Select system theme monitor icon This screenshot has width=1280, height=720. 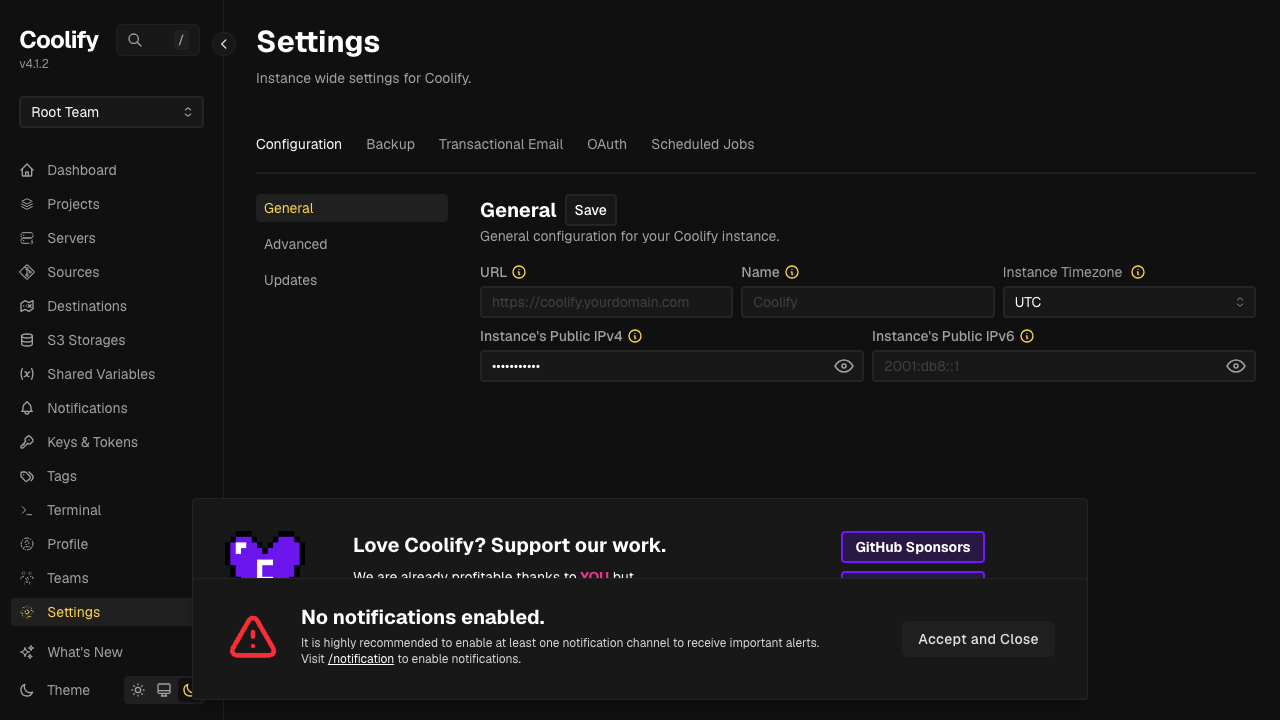[164, 690]
